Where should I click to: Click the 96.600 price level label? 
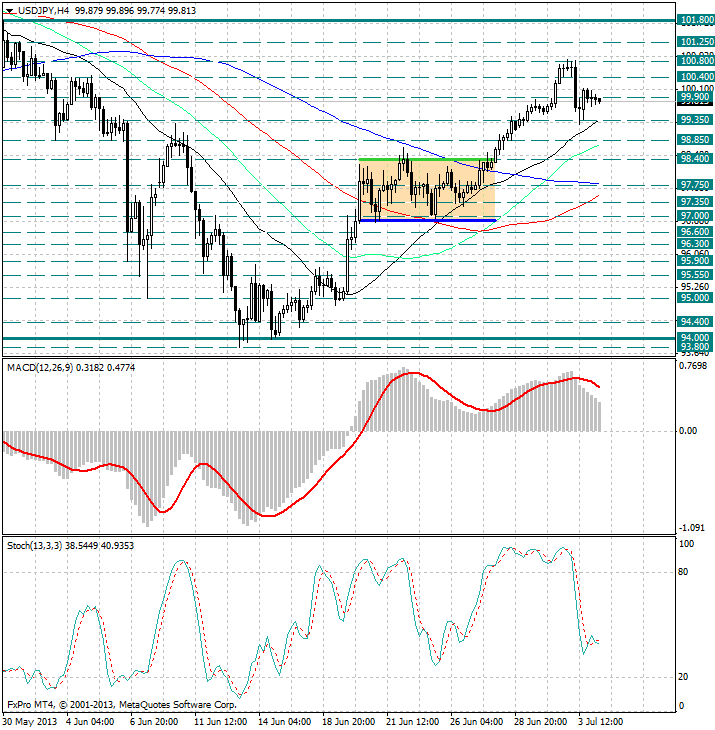pyautogui.click(x=695, y=232)
